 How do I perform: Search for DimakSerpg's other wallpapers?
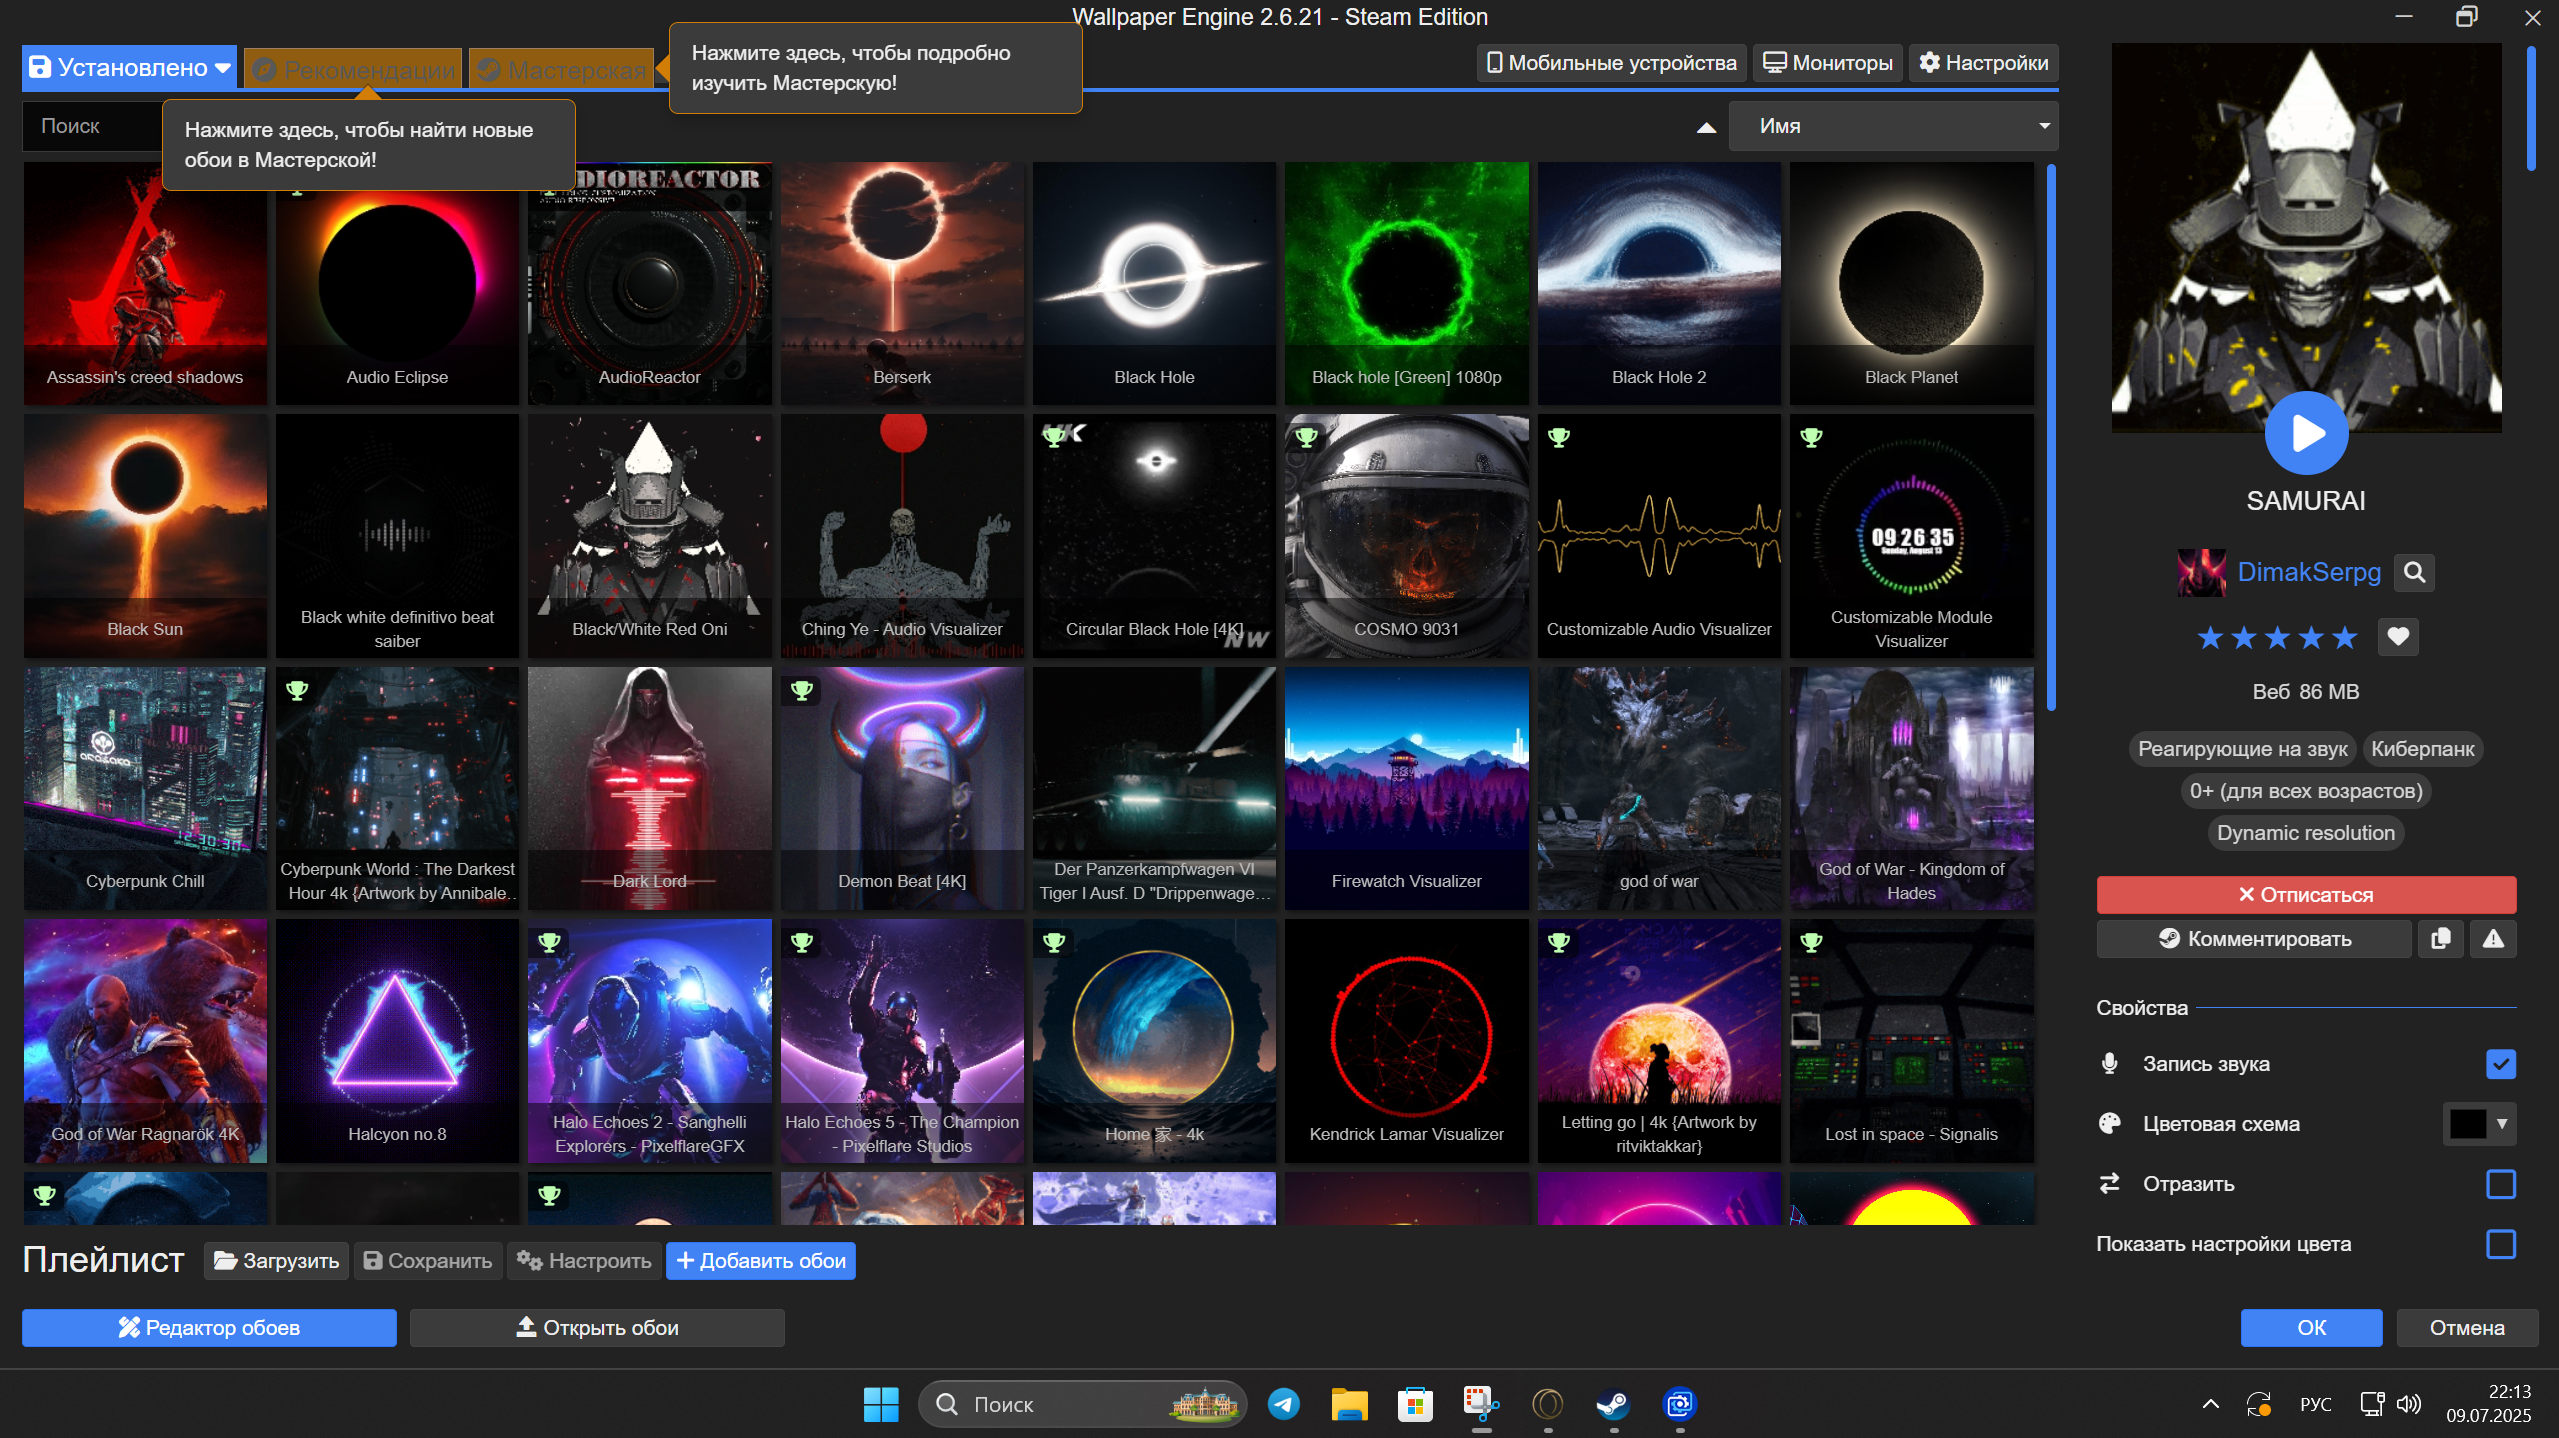point(2414,572)
